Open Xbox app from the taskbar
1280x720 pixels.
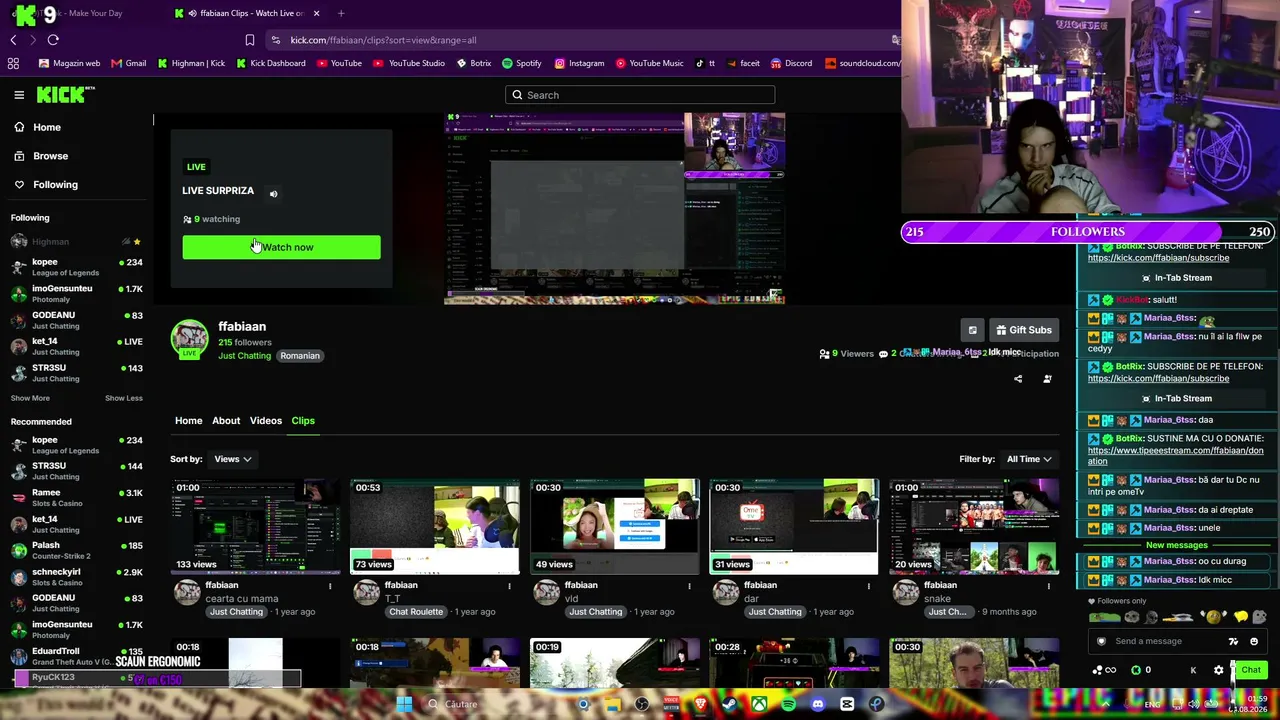[759, 704]
